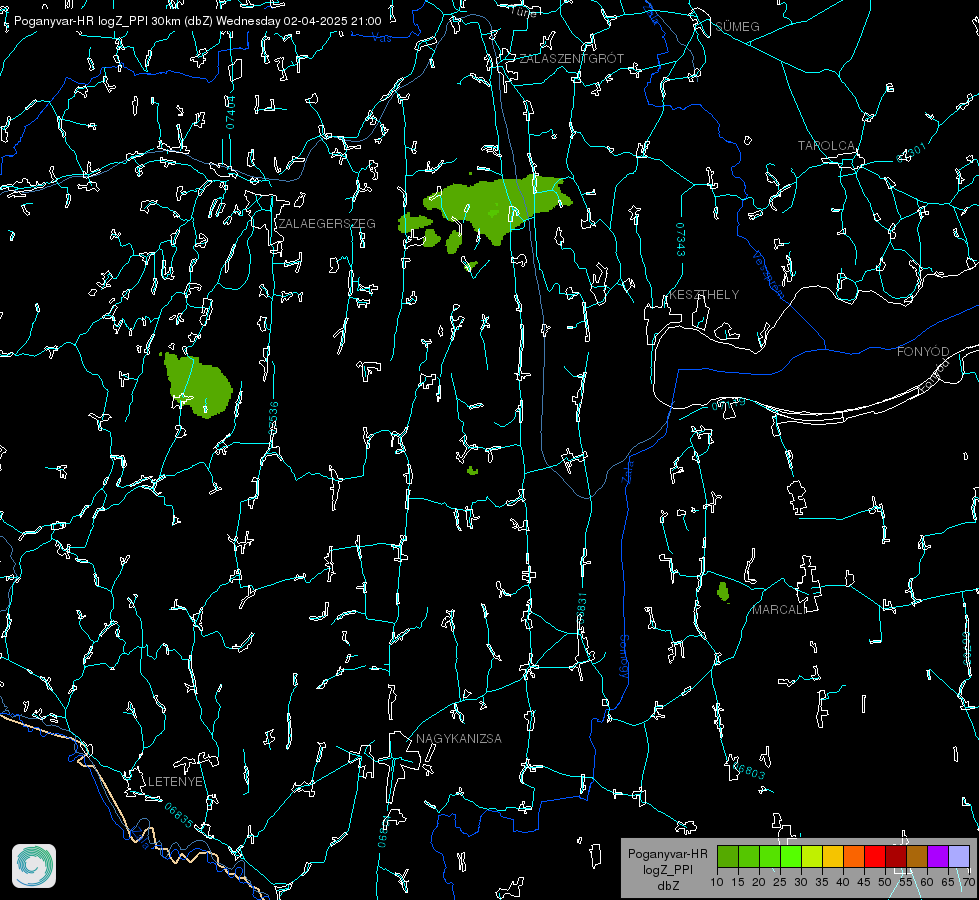Click the ZALAEGERSZEG city label
The width and height of the screenshot is (979, 900).
(327, 224)
